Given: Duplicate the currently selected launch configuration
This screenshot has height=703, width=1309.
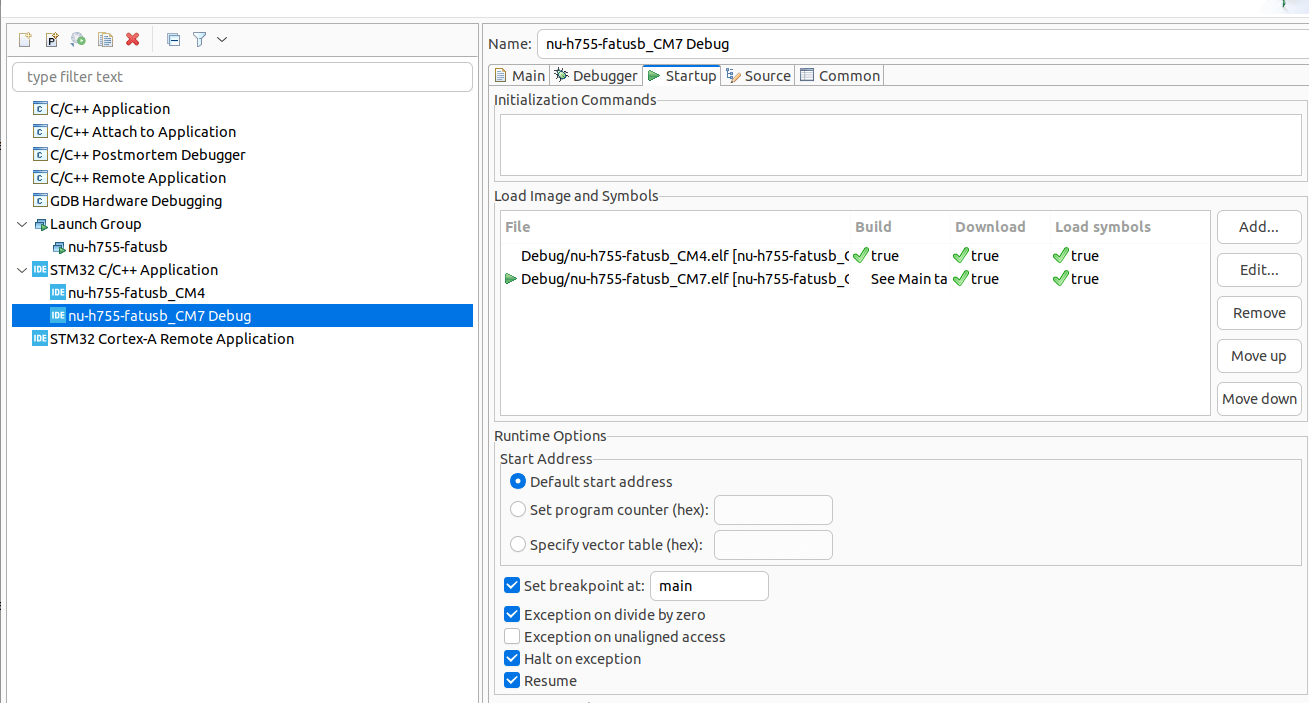Looking at the screenshot, I should [x=105, y=39].
